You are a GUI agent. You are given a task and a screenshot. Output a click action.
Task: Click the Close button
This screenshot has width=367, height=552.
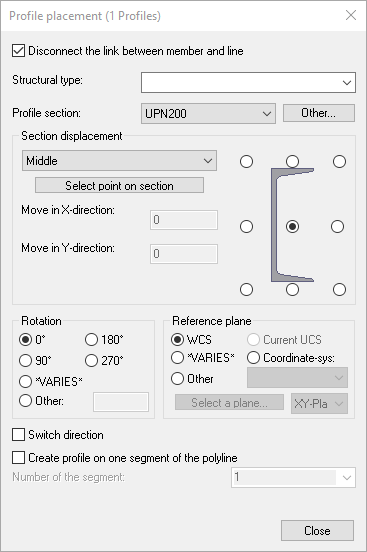pyautogui.click(x=317, y=531)
